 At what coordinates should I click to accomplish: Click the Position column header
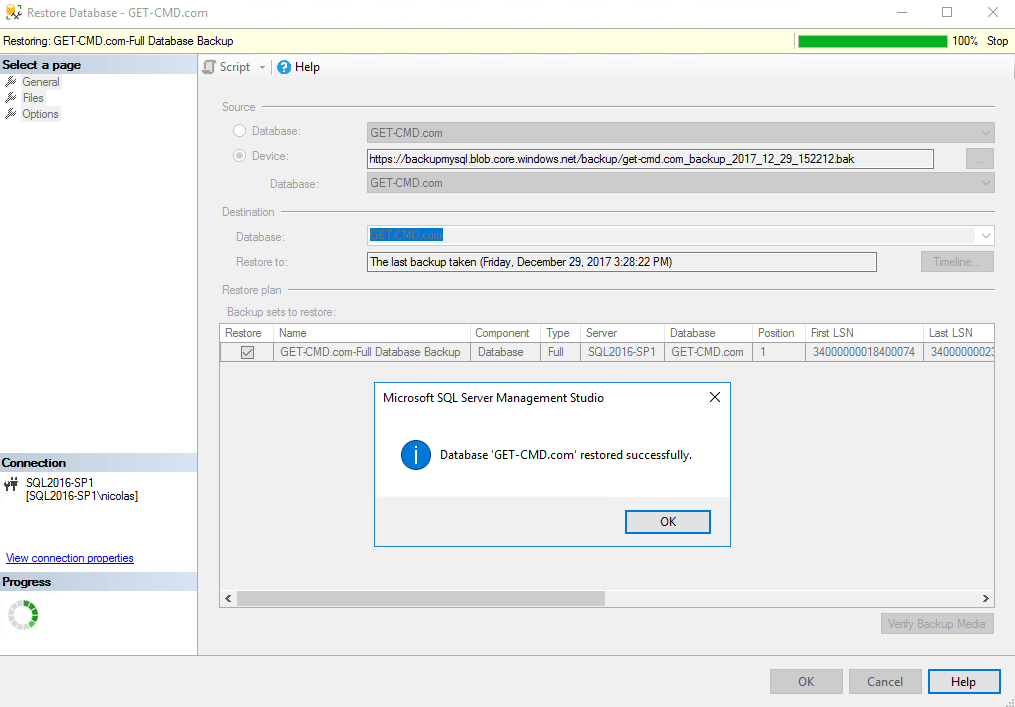point(779,333)
